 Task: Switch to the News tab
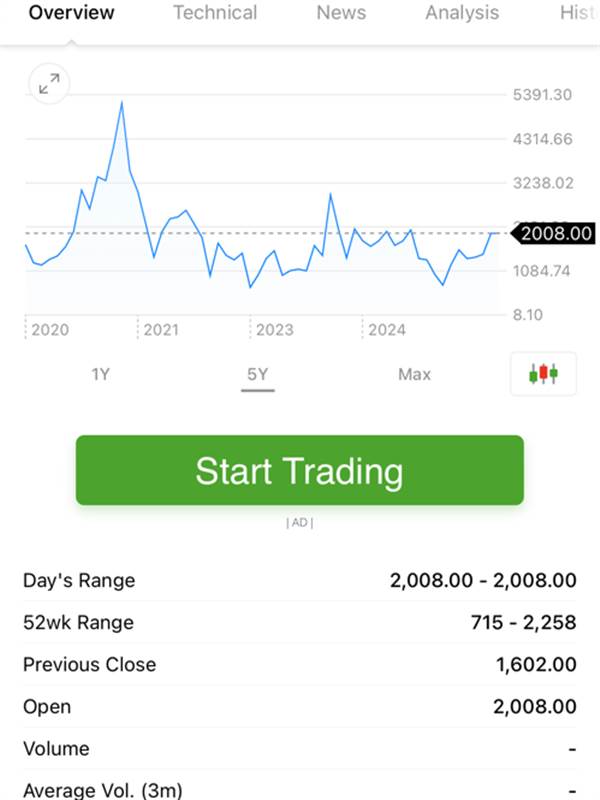click(x=341, y=13)
